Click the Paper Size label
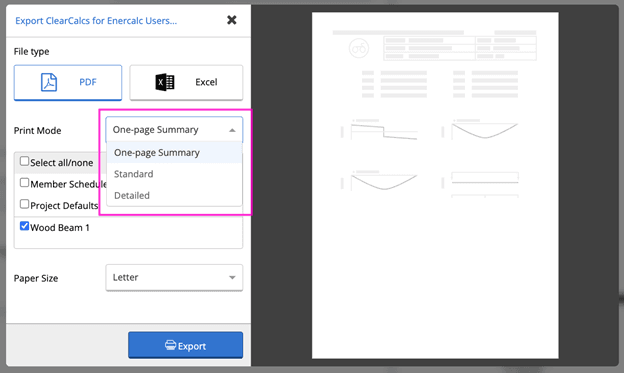This screenshot has height=373, width=624. 36,278
